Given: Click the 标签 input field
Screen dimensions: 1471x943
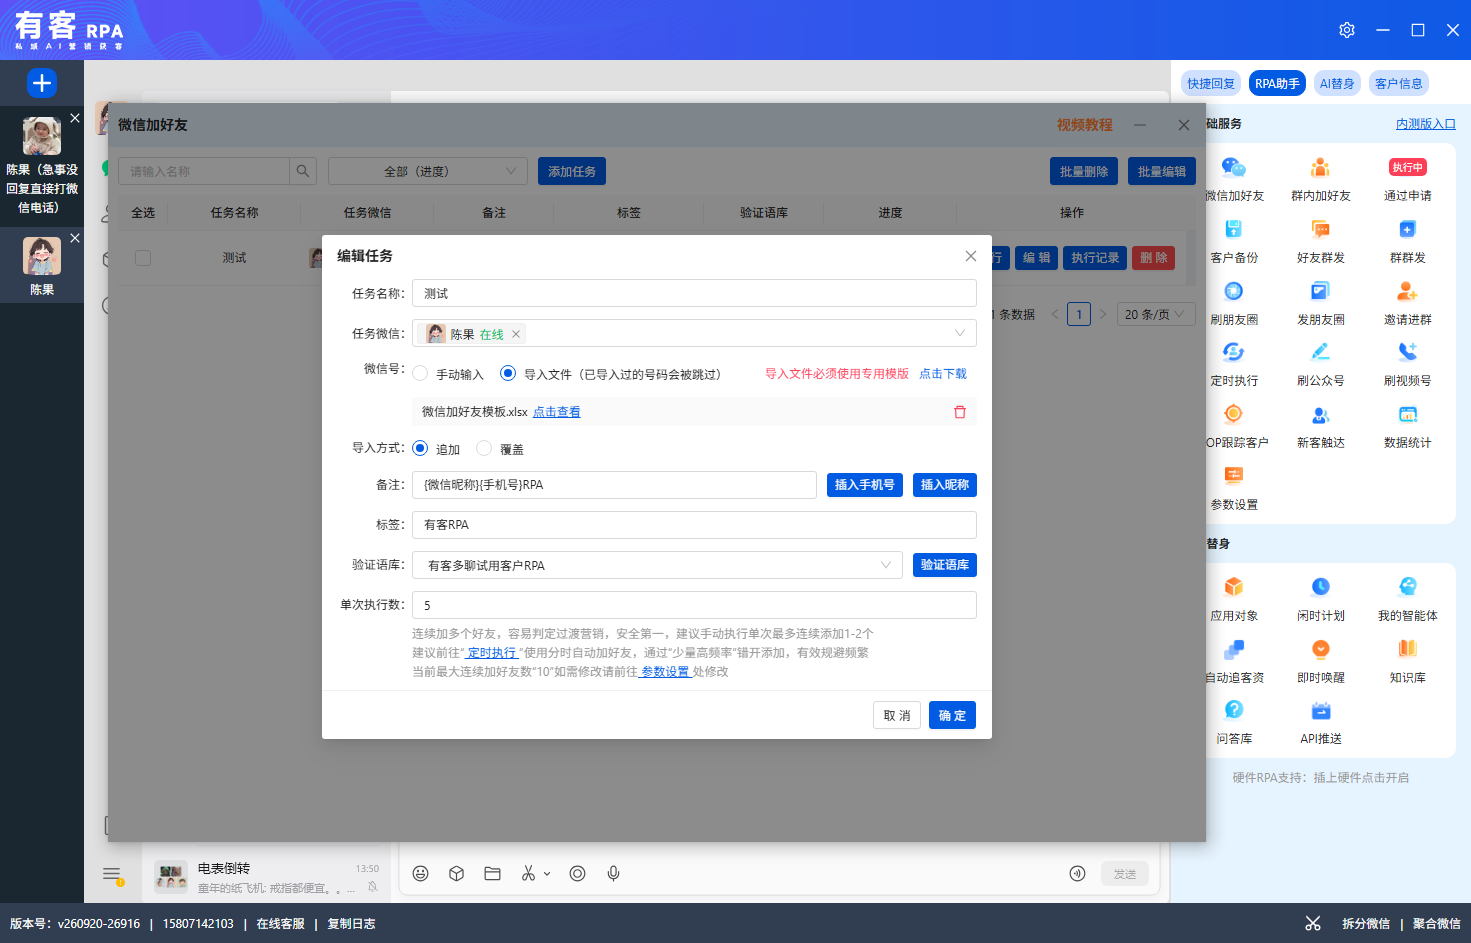Looking at the screenshot, I should click(694, 525).
